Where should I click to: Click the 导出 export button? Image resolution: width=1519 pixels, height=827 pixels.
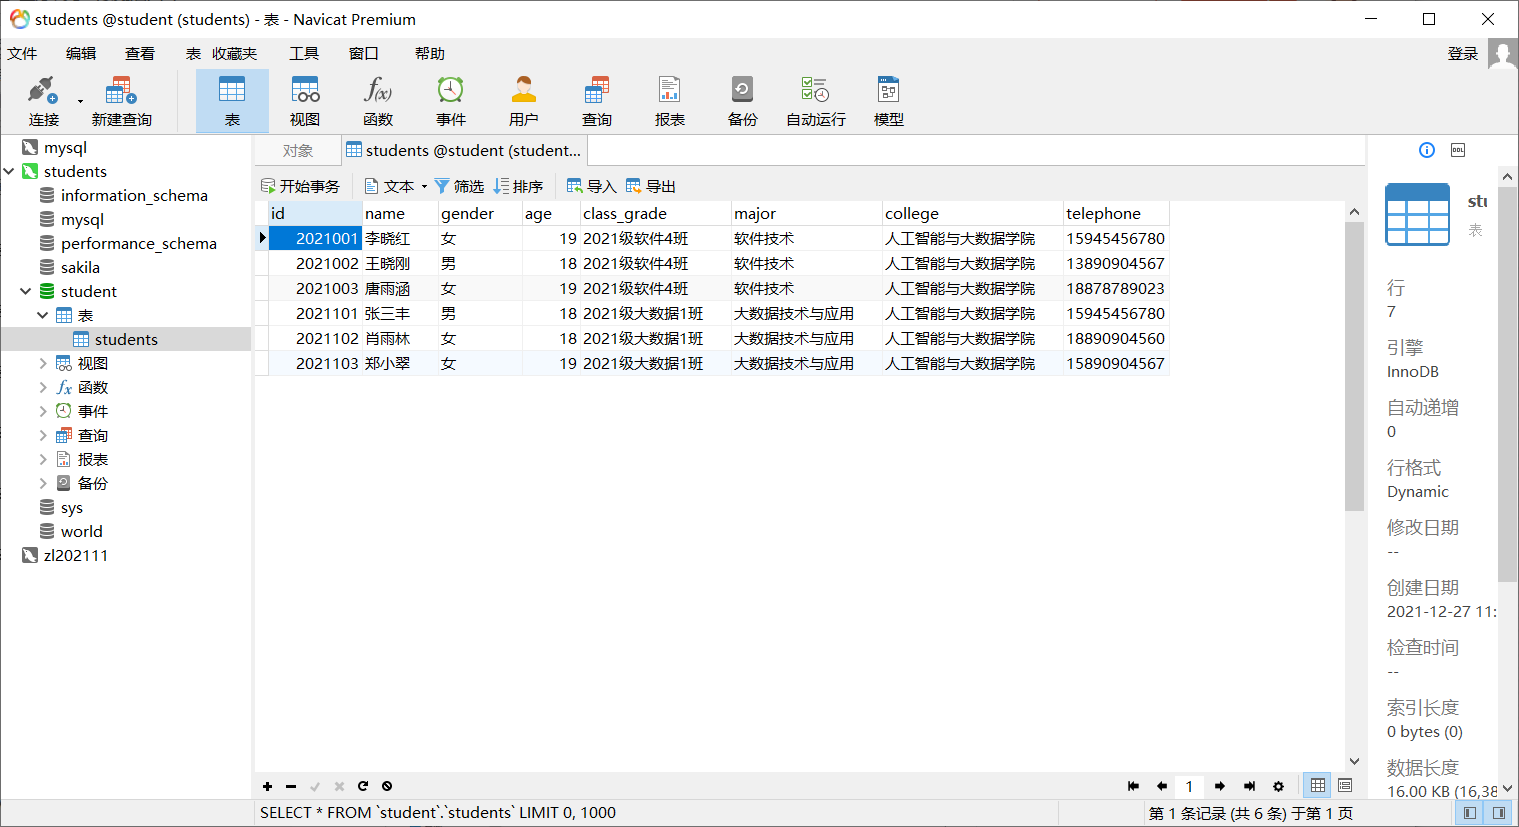651,186
